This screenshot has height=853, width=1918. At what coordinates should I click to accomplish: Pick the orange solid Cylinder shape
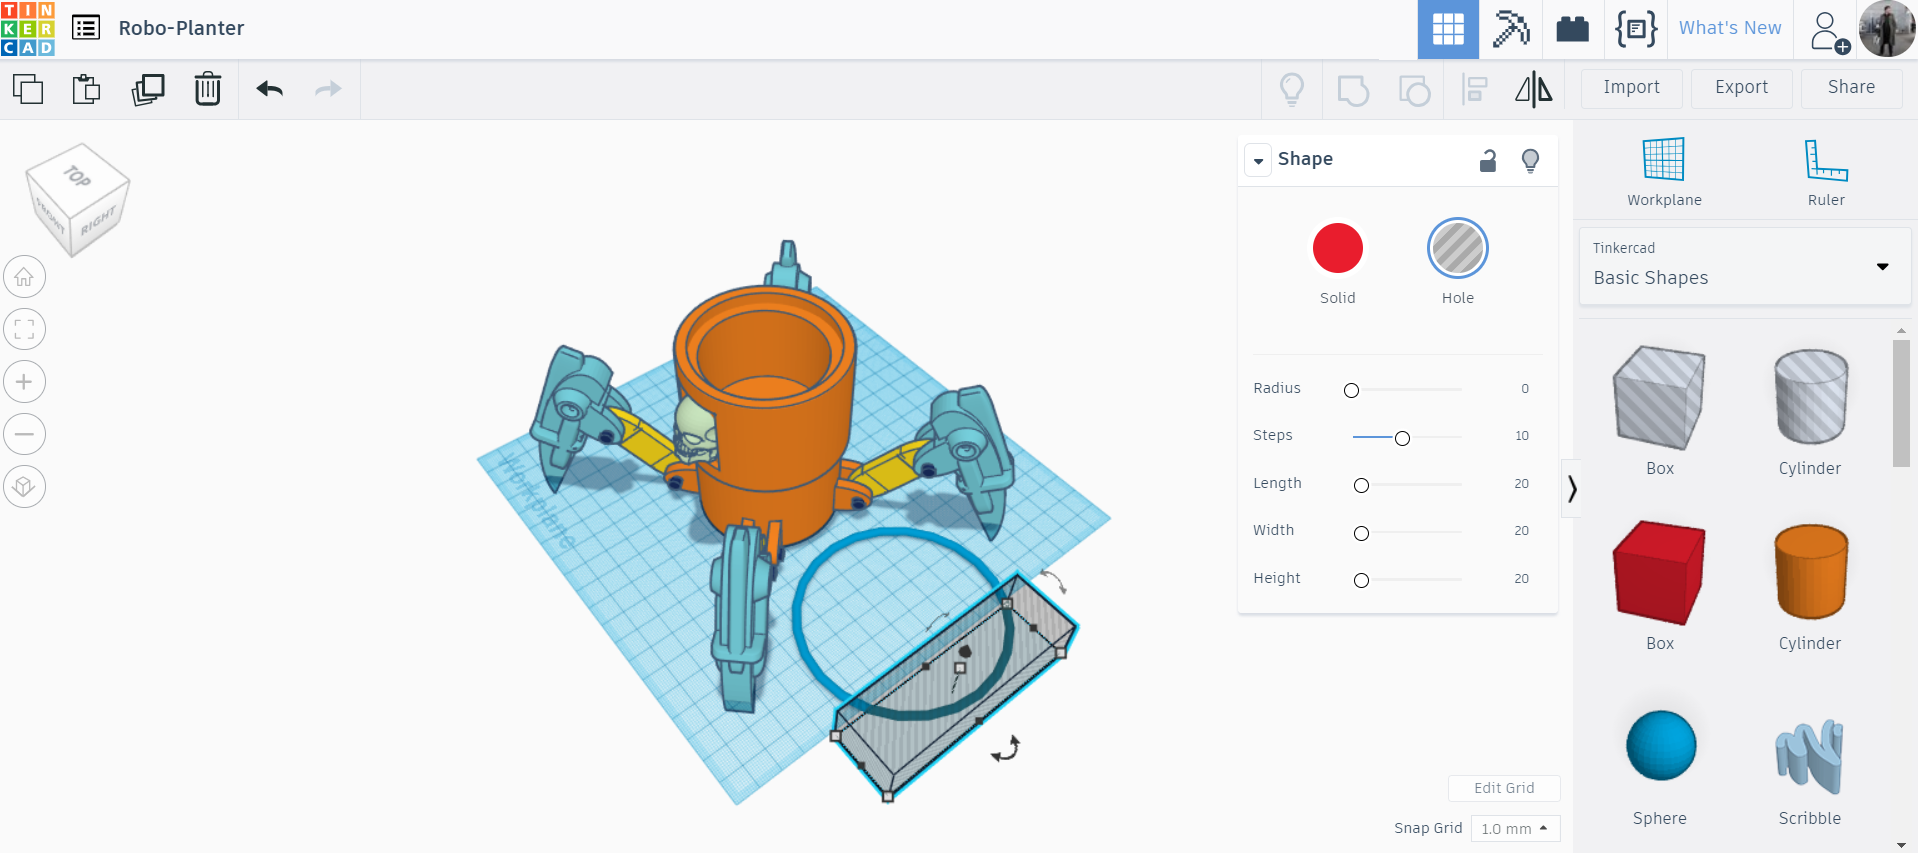1811,572
